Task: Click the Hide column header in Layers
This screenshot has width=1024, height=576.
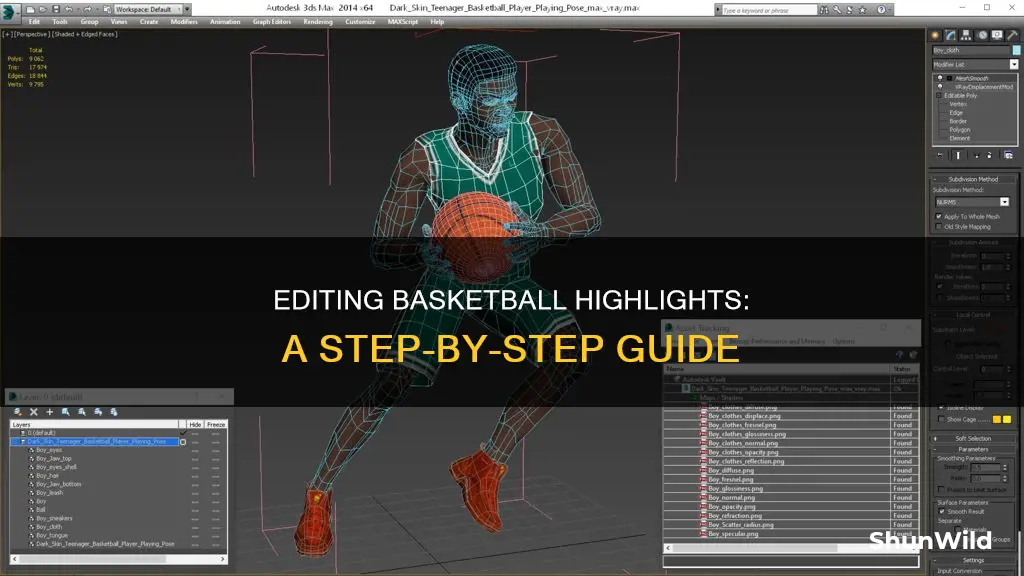Action: pos(195,424)
